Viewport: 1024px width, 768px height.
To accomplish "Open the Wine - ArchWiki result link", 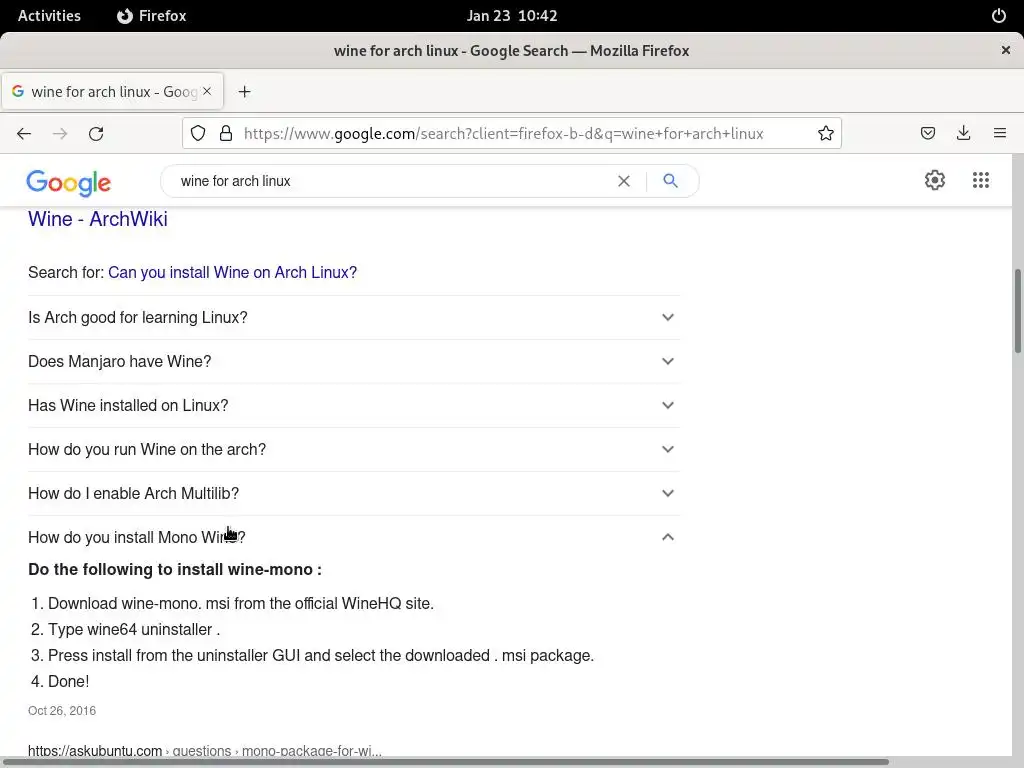I will (x=98, y=219).
